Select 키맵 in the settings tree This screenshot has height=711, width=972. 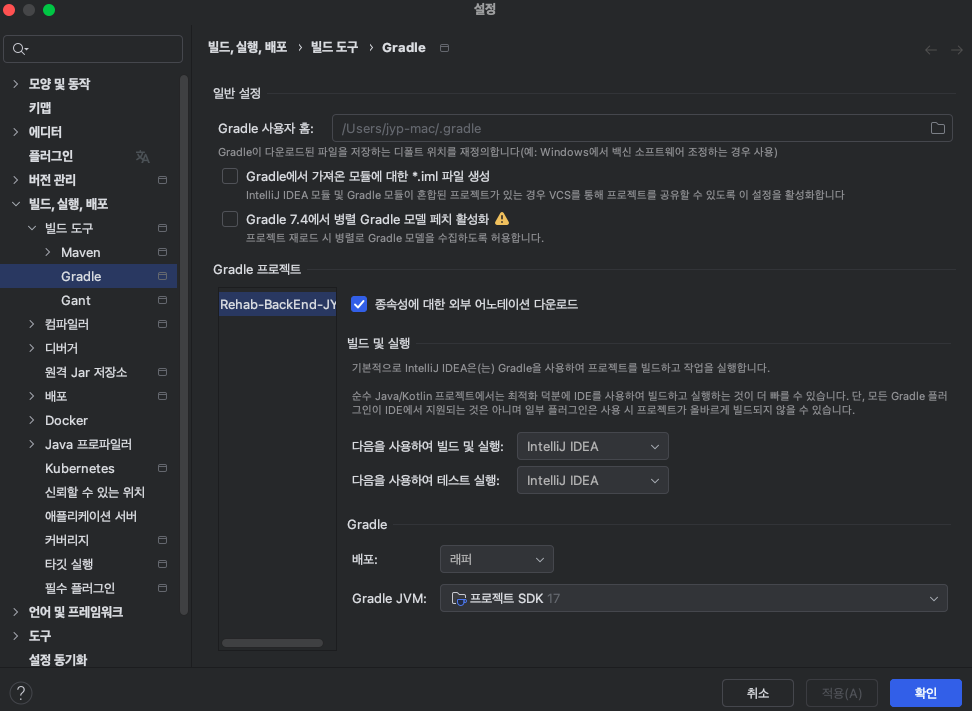[x=40, y=108]
